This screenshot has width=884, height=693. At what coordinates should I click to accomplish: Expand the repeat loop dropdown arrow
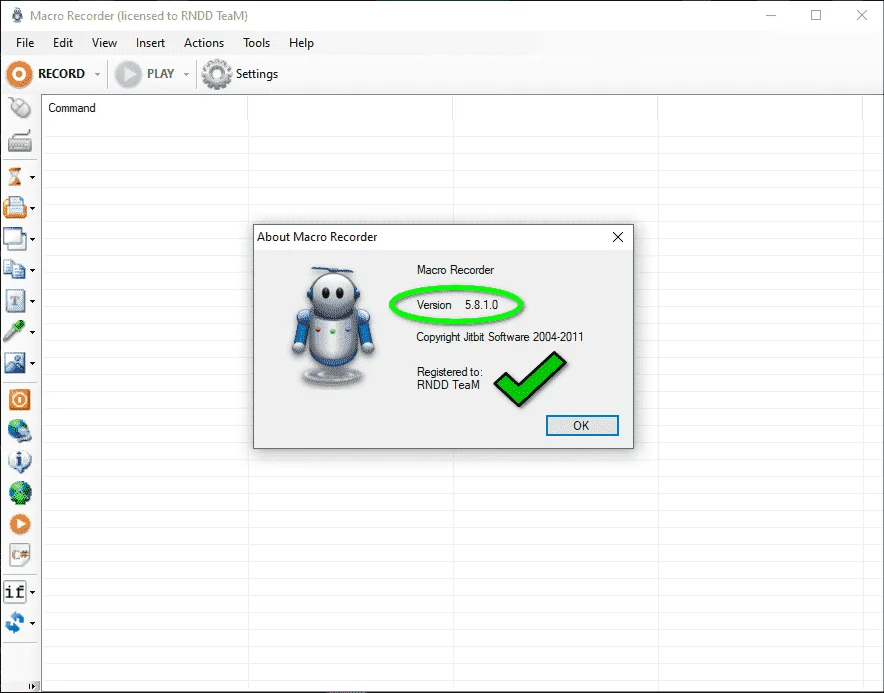click(x=32, y=624)
